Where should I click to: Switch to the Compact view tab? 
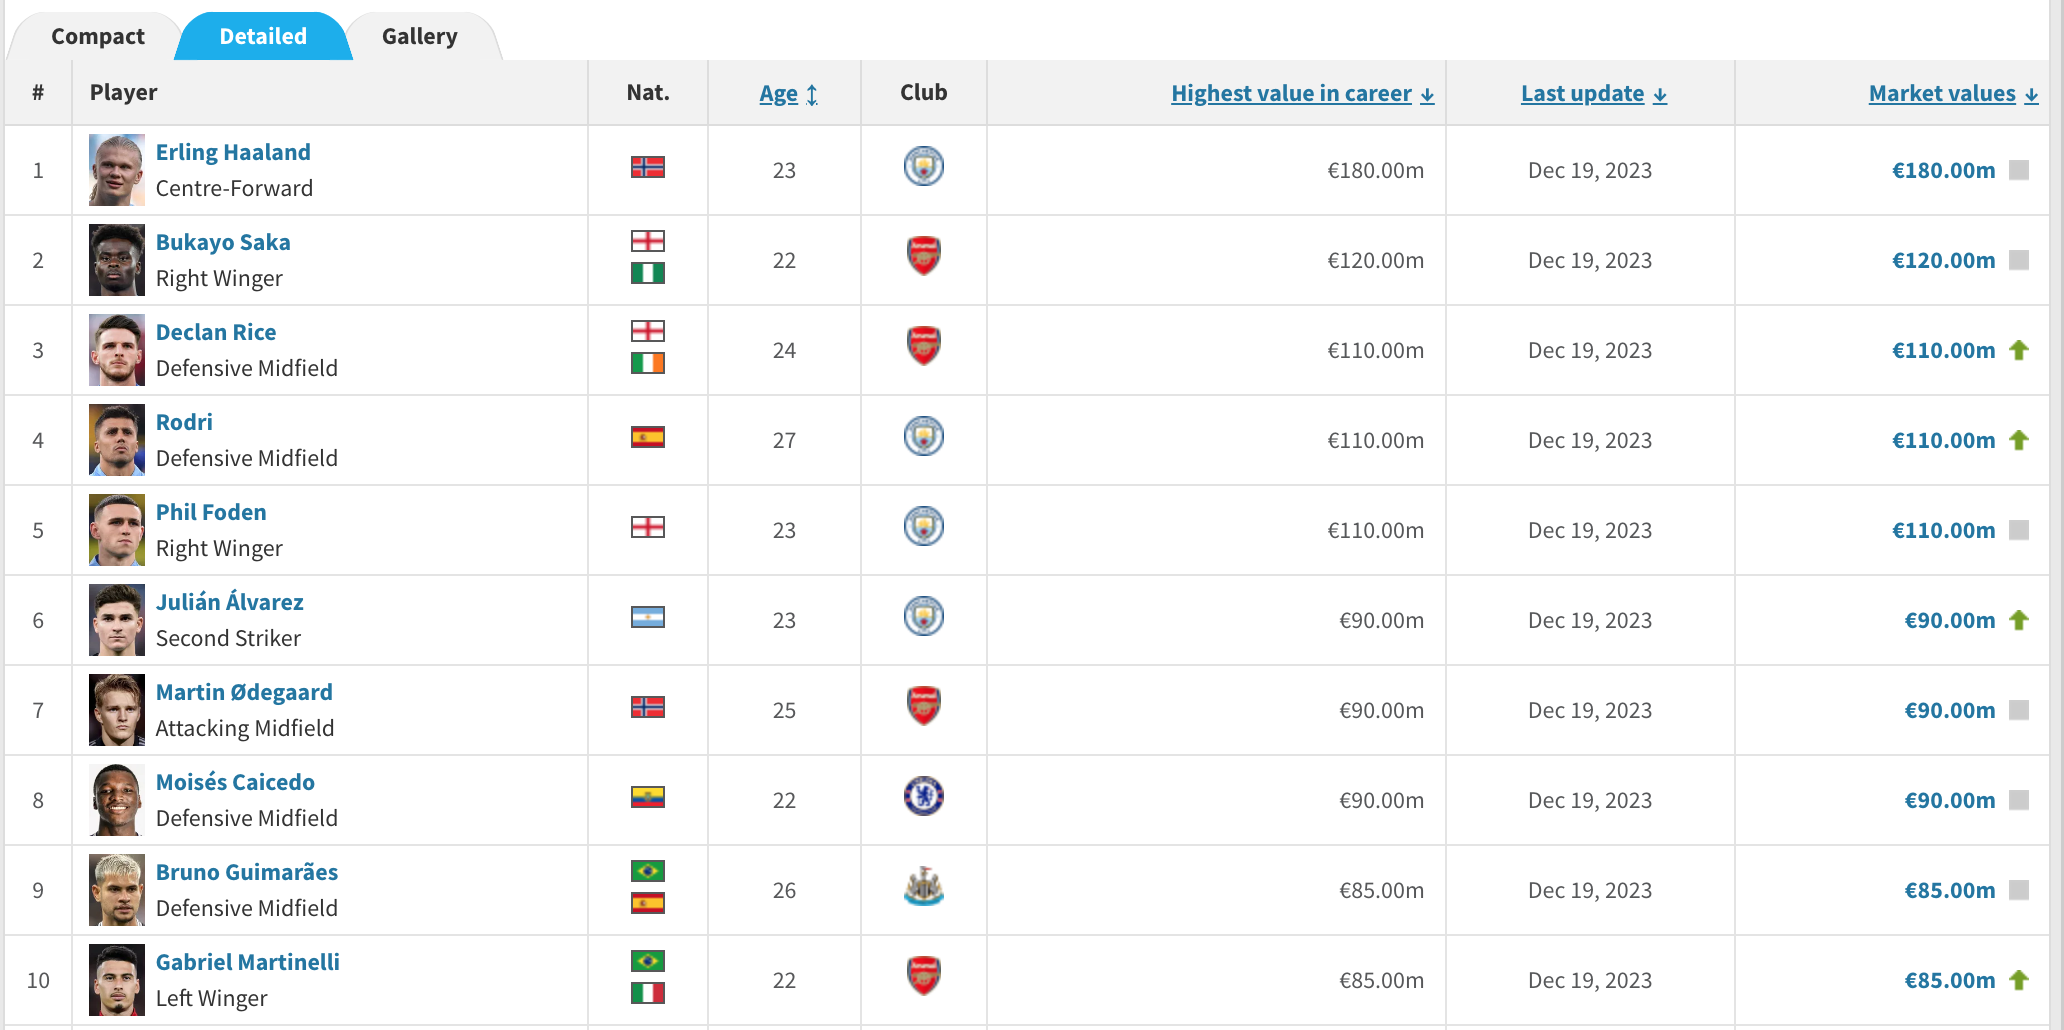(98, 37)
